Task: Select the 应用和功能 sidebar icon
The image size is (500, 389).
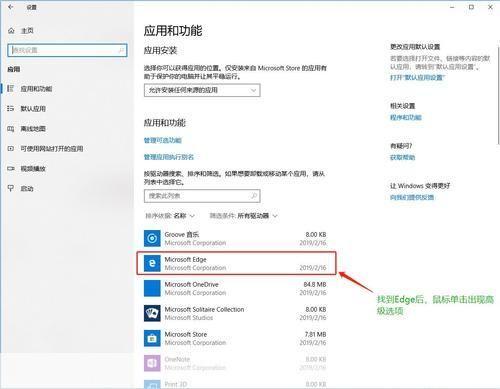Action: 11,88
